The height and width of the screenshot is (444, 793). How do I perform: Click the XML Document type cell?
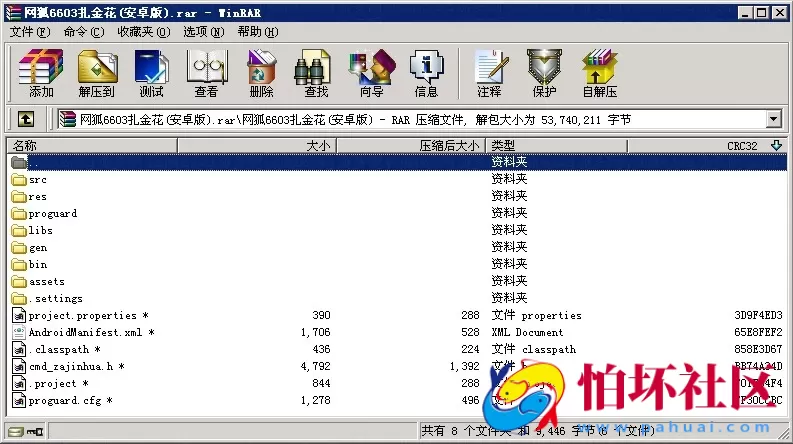527,332
